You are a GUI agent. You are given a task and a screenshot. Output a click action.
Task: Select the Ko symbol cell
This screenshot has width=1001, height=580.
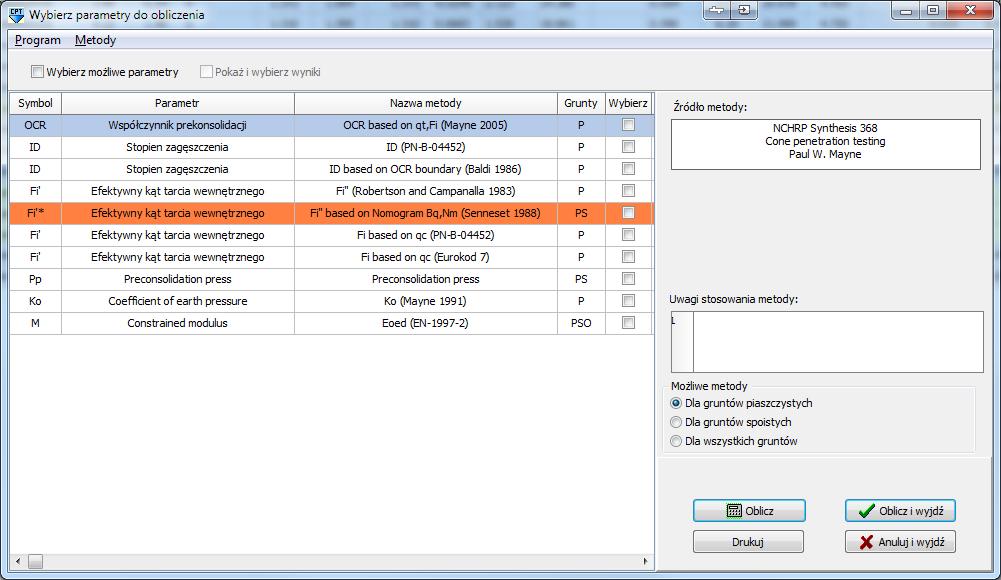(35, 301)
